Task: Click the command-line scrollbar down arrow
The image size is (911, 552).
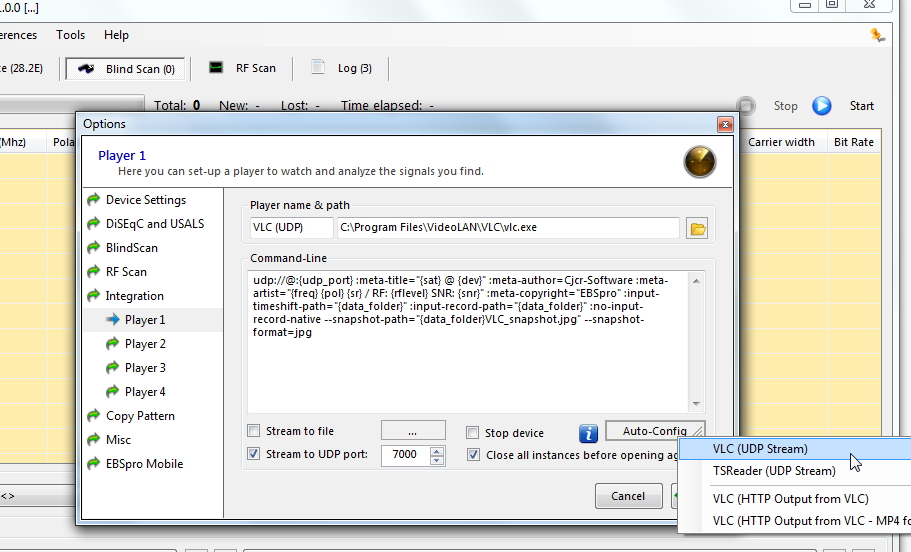Action: point(696,404)
